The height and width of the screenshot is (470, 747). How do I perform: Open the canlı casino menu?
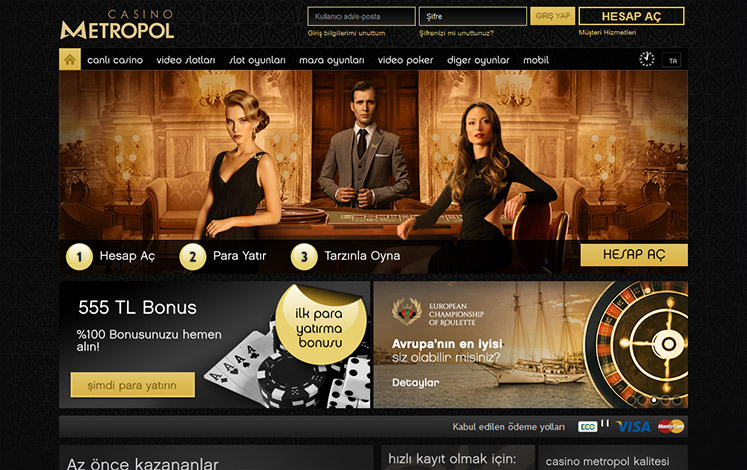click(115, 60)
